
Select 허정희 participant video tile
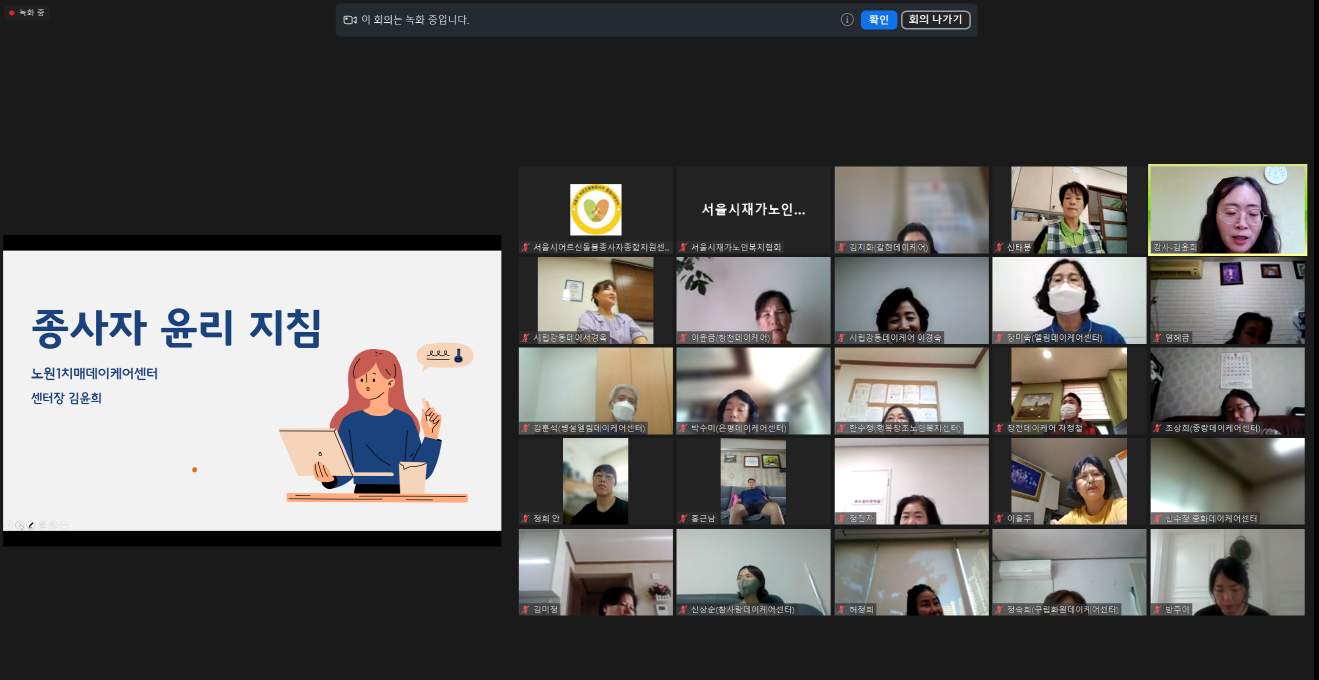(x=911, y=572)
